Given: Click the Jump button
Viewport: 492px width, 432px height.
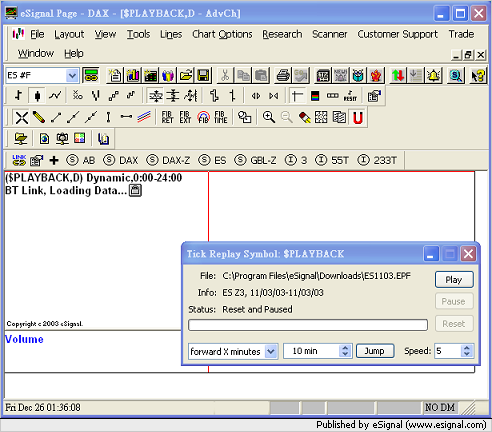Looking at the screenshot, I should point(375,351).
